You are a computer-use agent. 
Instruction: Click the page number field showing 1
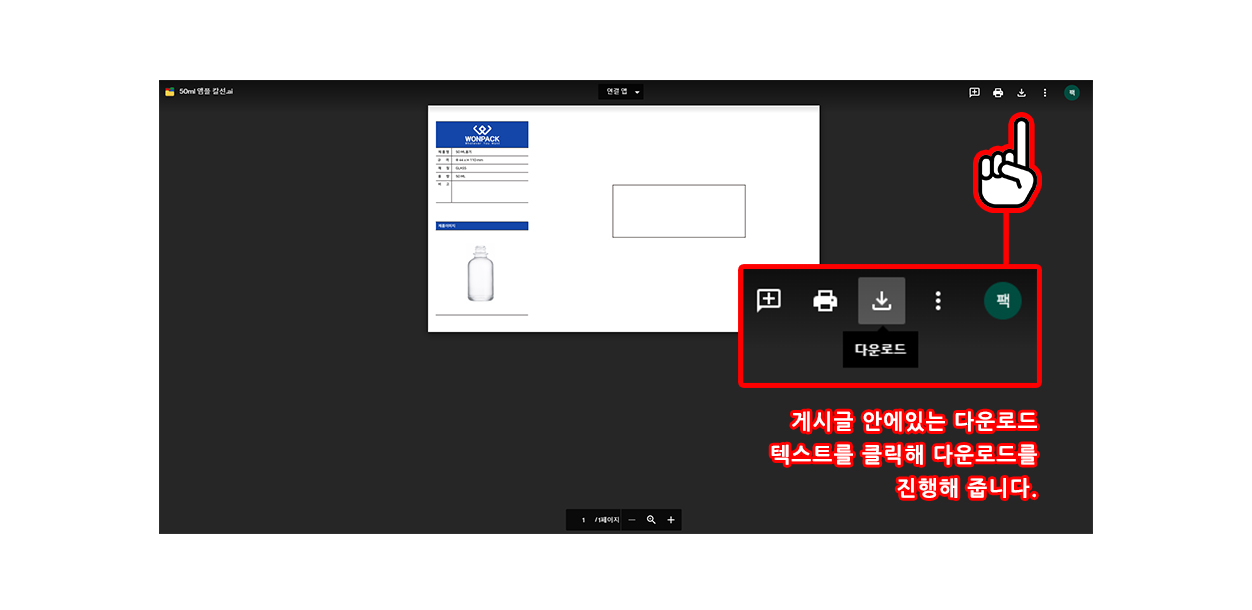(x=583, y=520)
